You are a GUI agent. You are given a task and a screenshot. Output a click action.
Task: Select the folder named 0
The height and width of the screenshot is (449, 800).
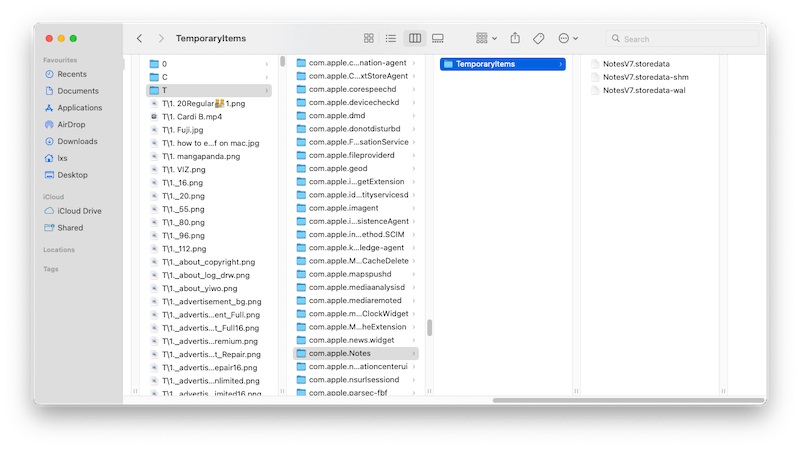click(209, 64)
